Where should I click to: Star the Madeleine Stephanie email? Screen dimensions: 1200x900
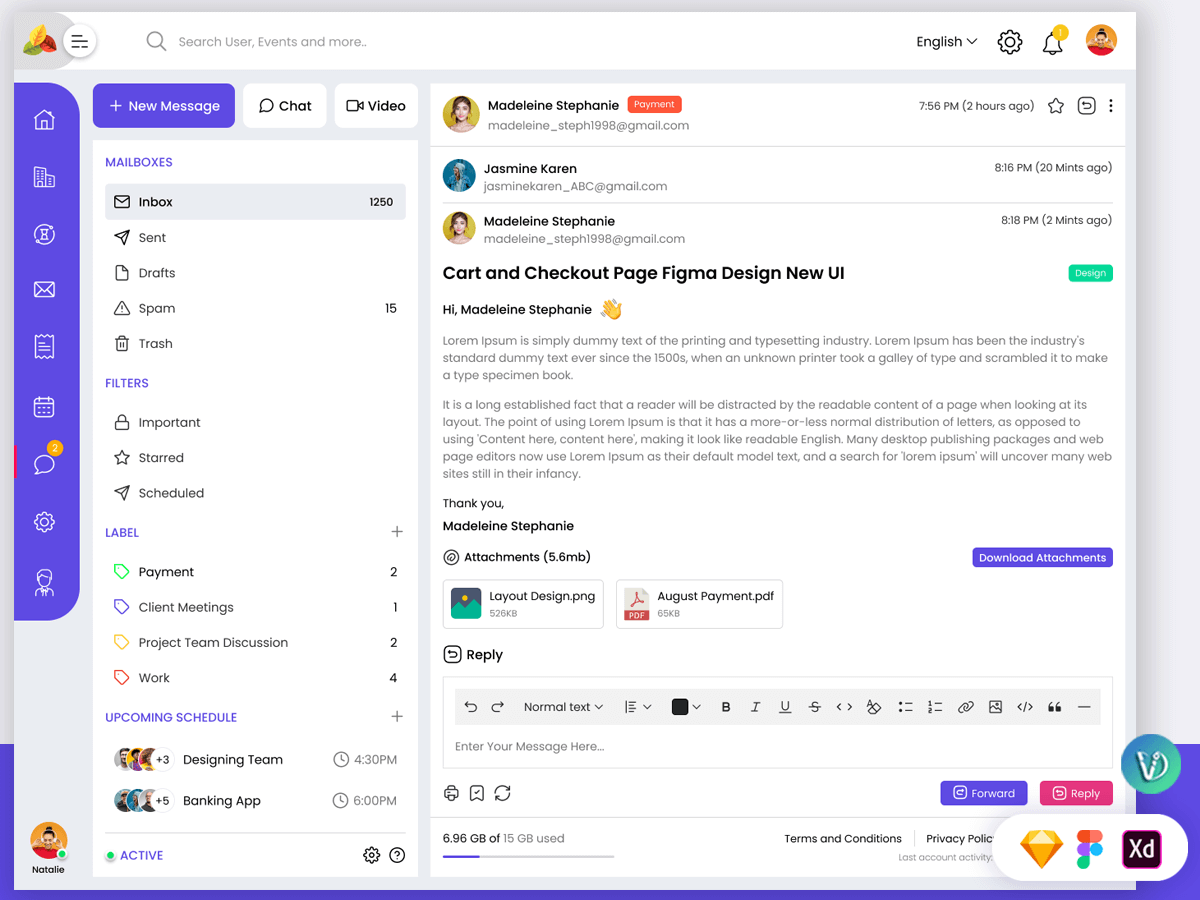(x=1056, y=106)
